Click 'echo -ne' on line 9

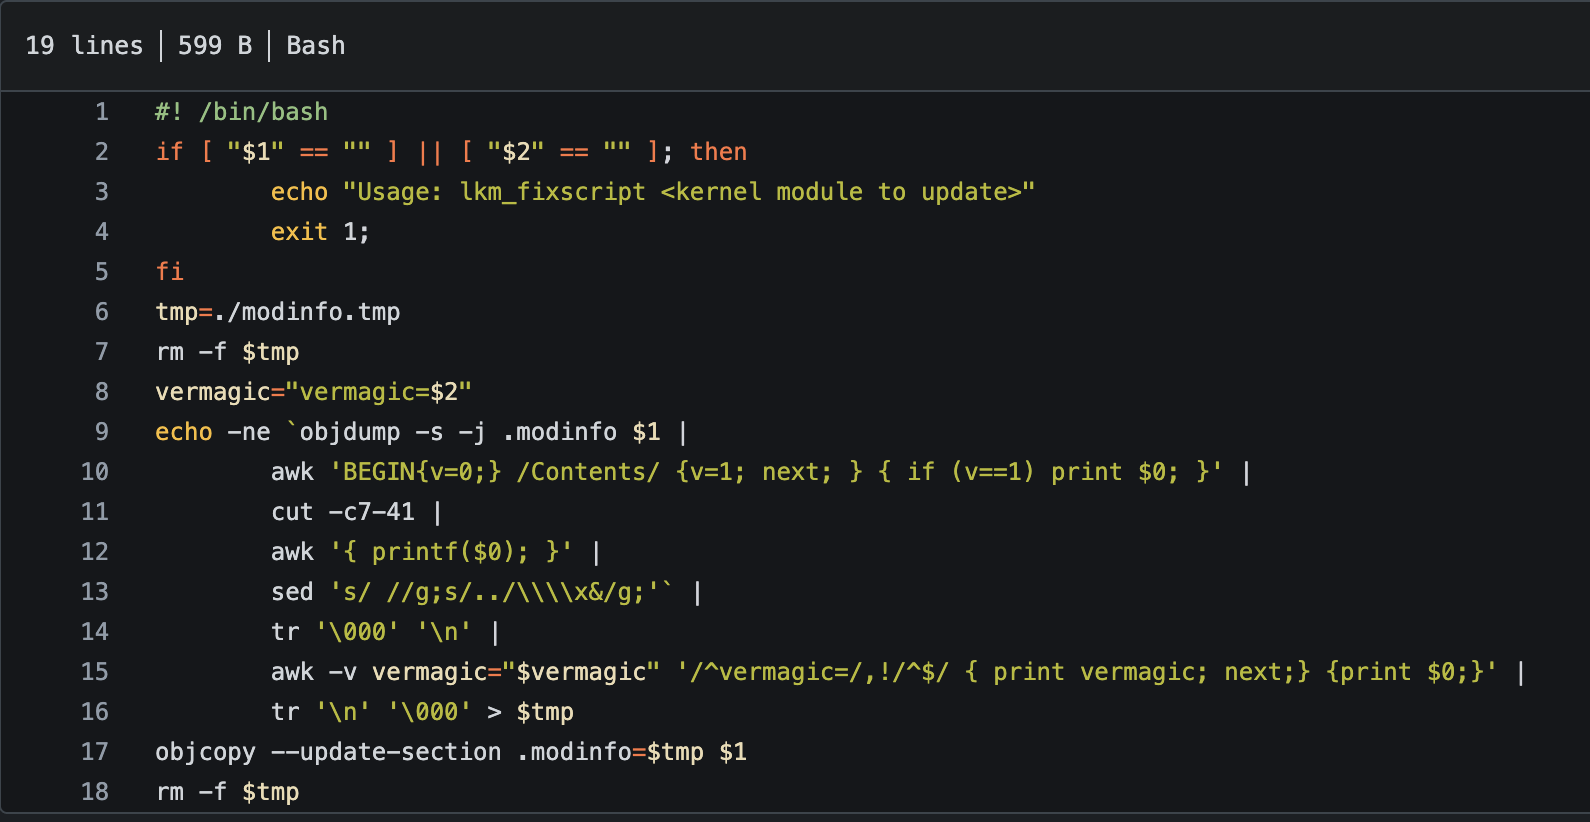pyautogui.click(x=213, y=432)
